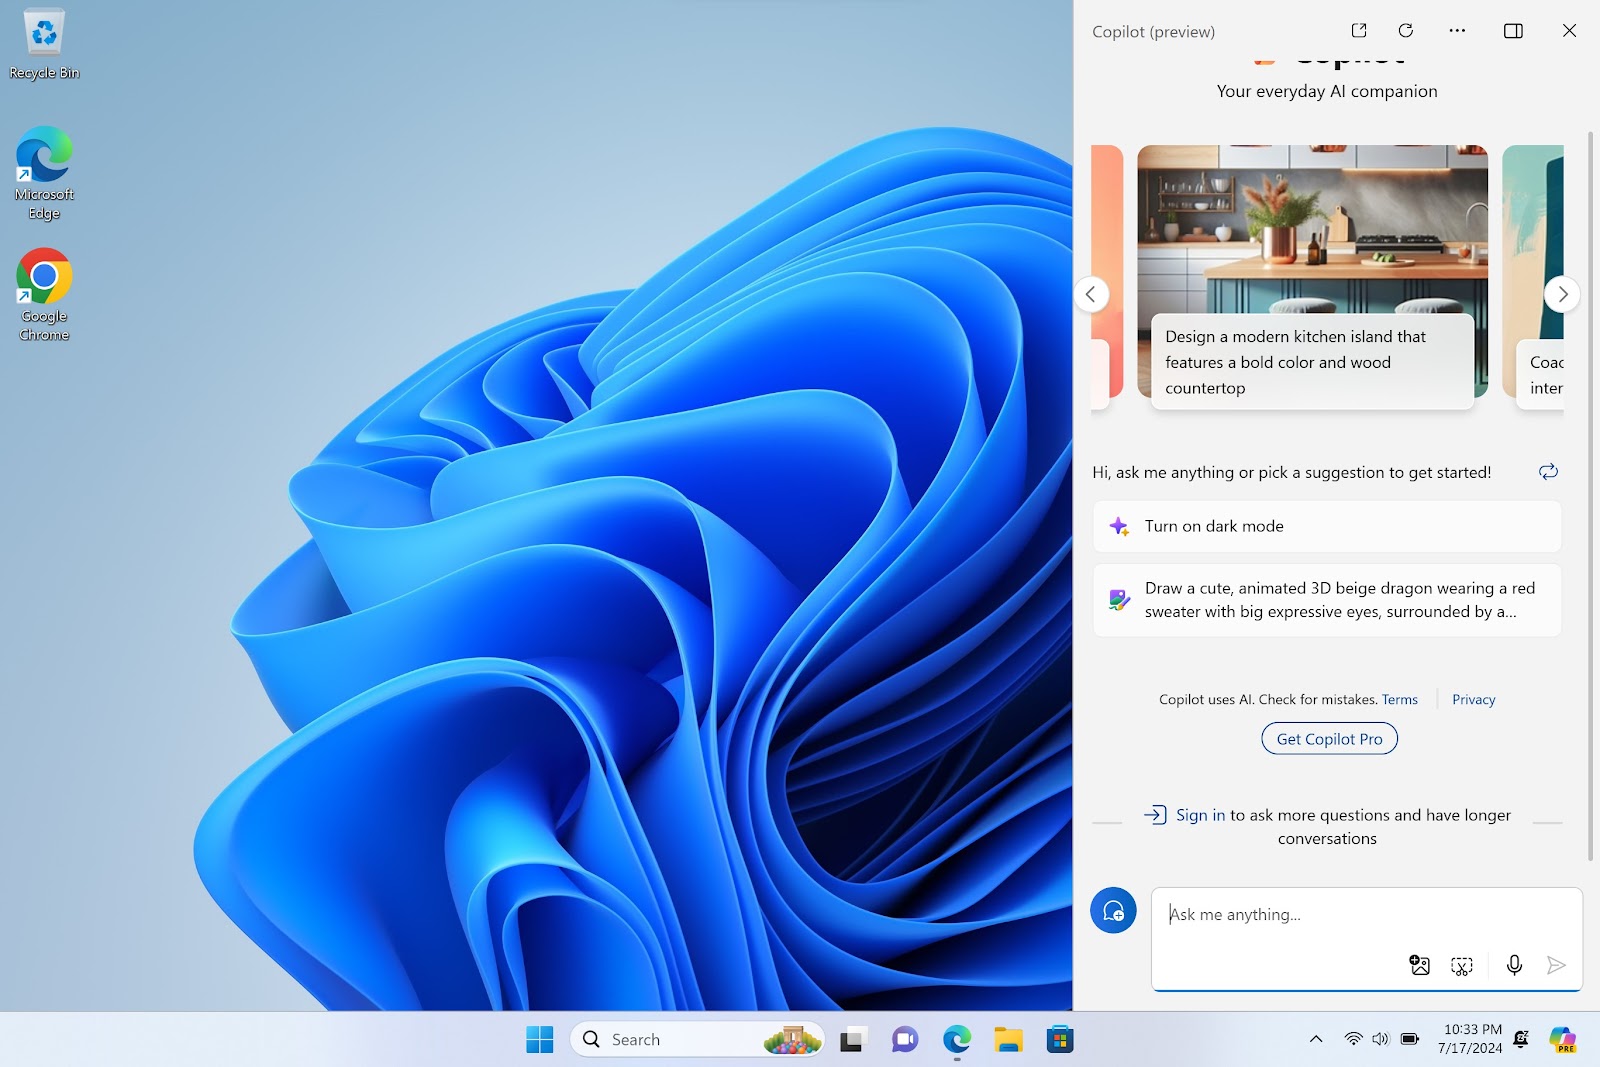Viewport: 1600px width, 1067px height.
Task: Show next suggestion card in carousel
Action: [1562, 294]
